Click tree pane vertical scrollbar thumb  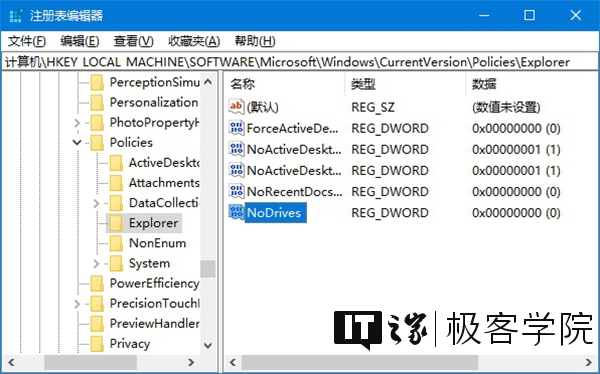(x=208, y=269)
